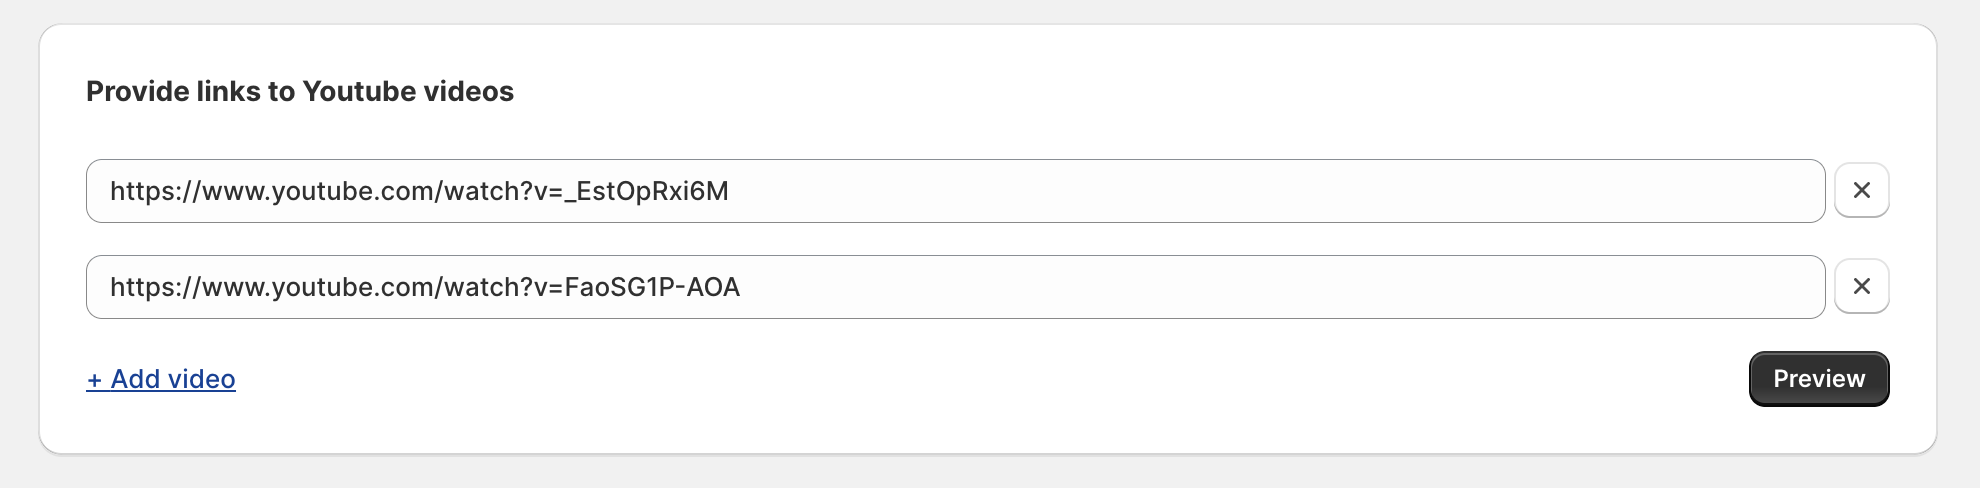This screenshot has width=1980, height=488.
Task: Focus the first YouTube URL field
Action: 955,191
